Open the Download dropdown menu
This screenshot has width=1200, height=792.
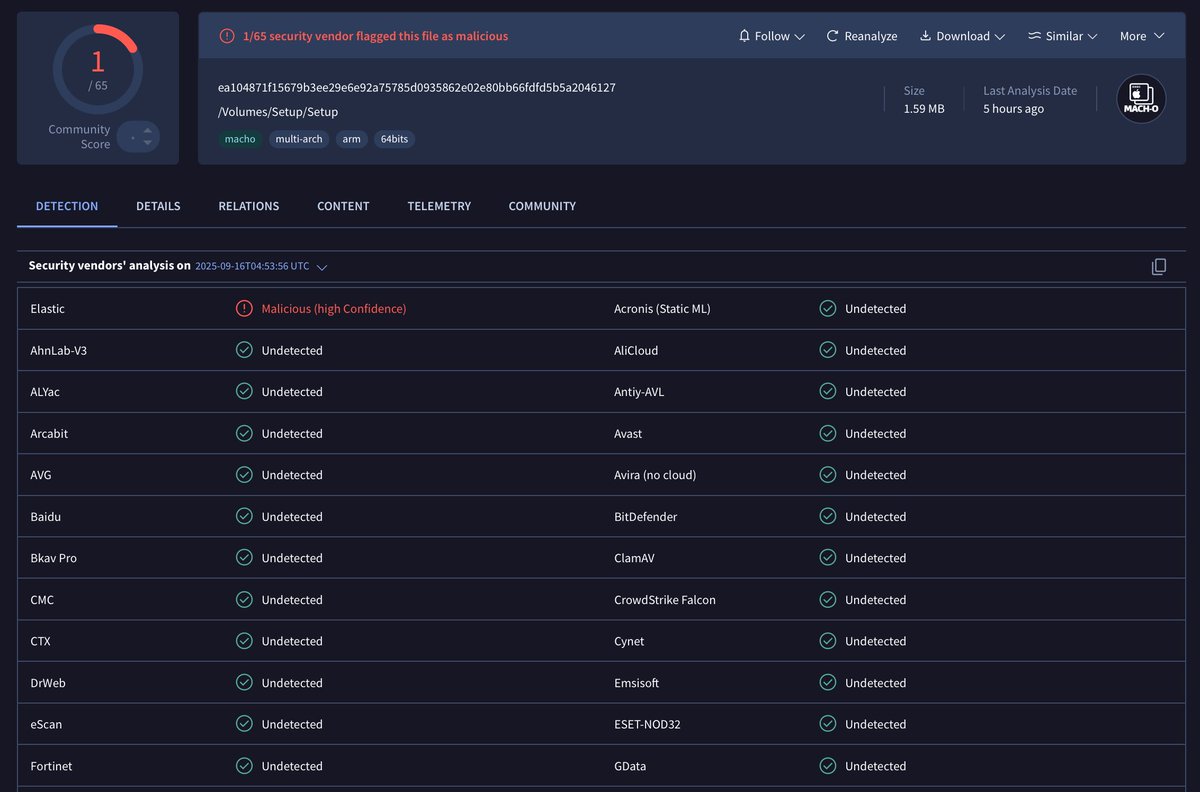[962, 36]
